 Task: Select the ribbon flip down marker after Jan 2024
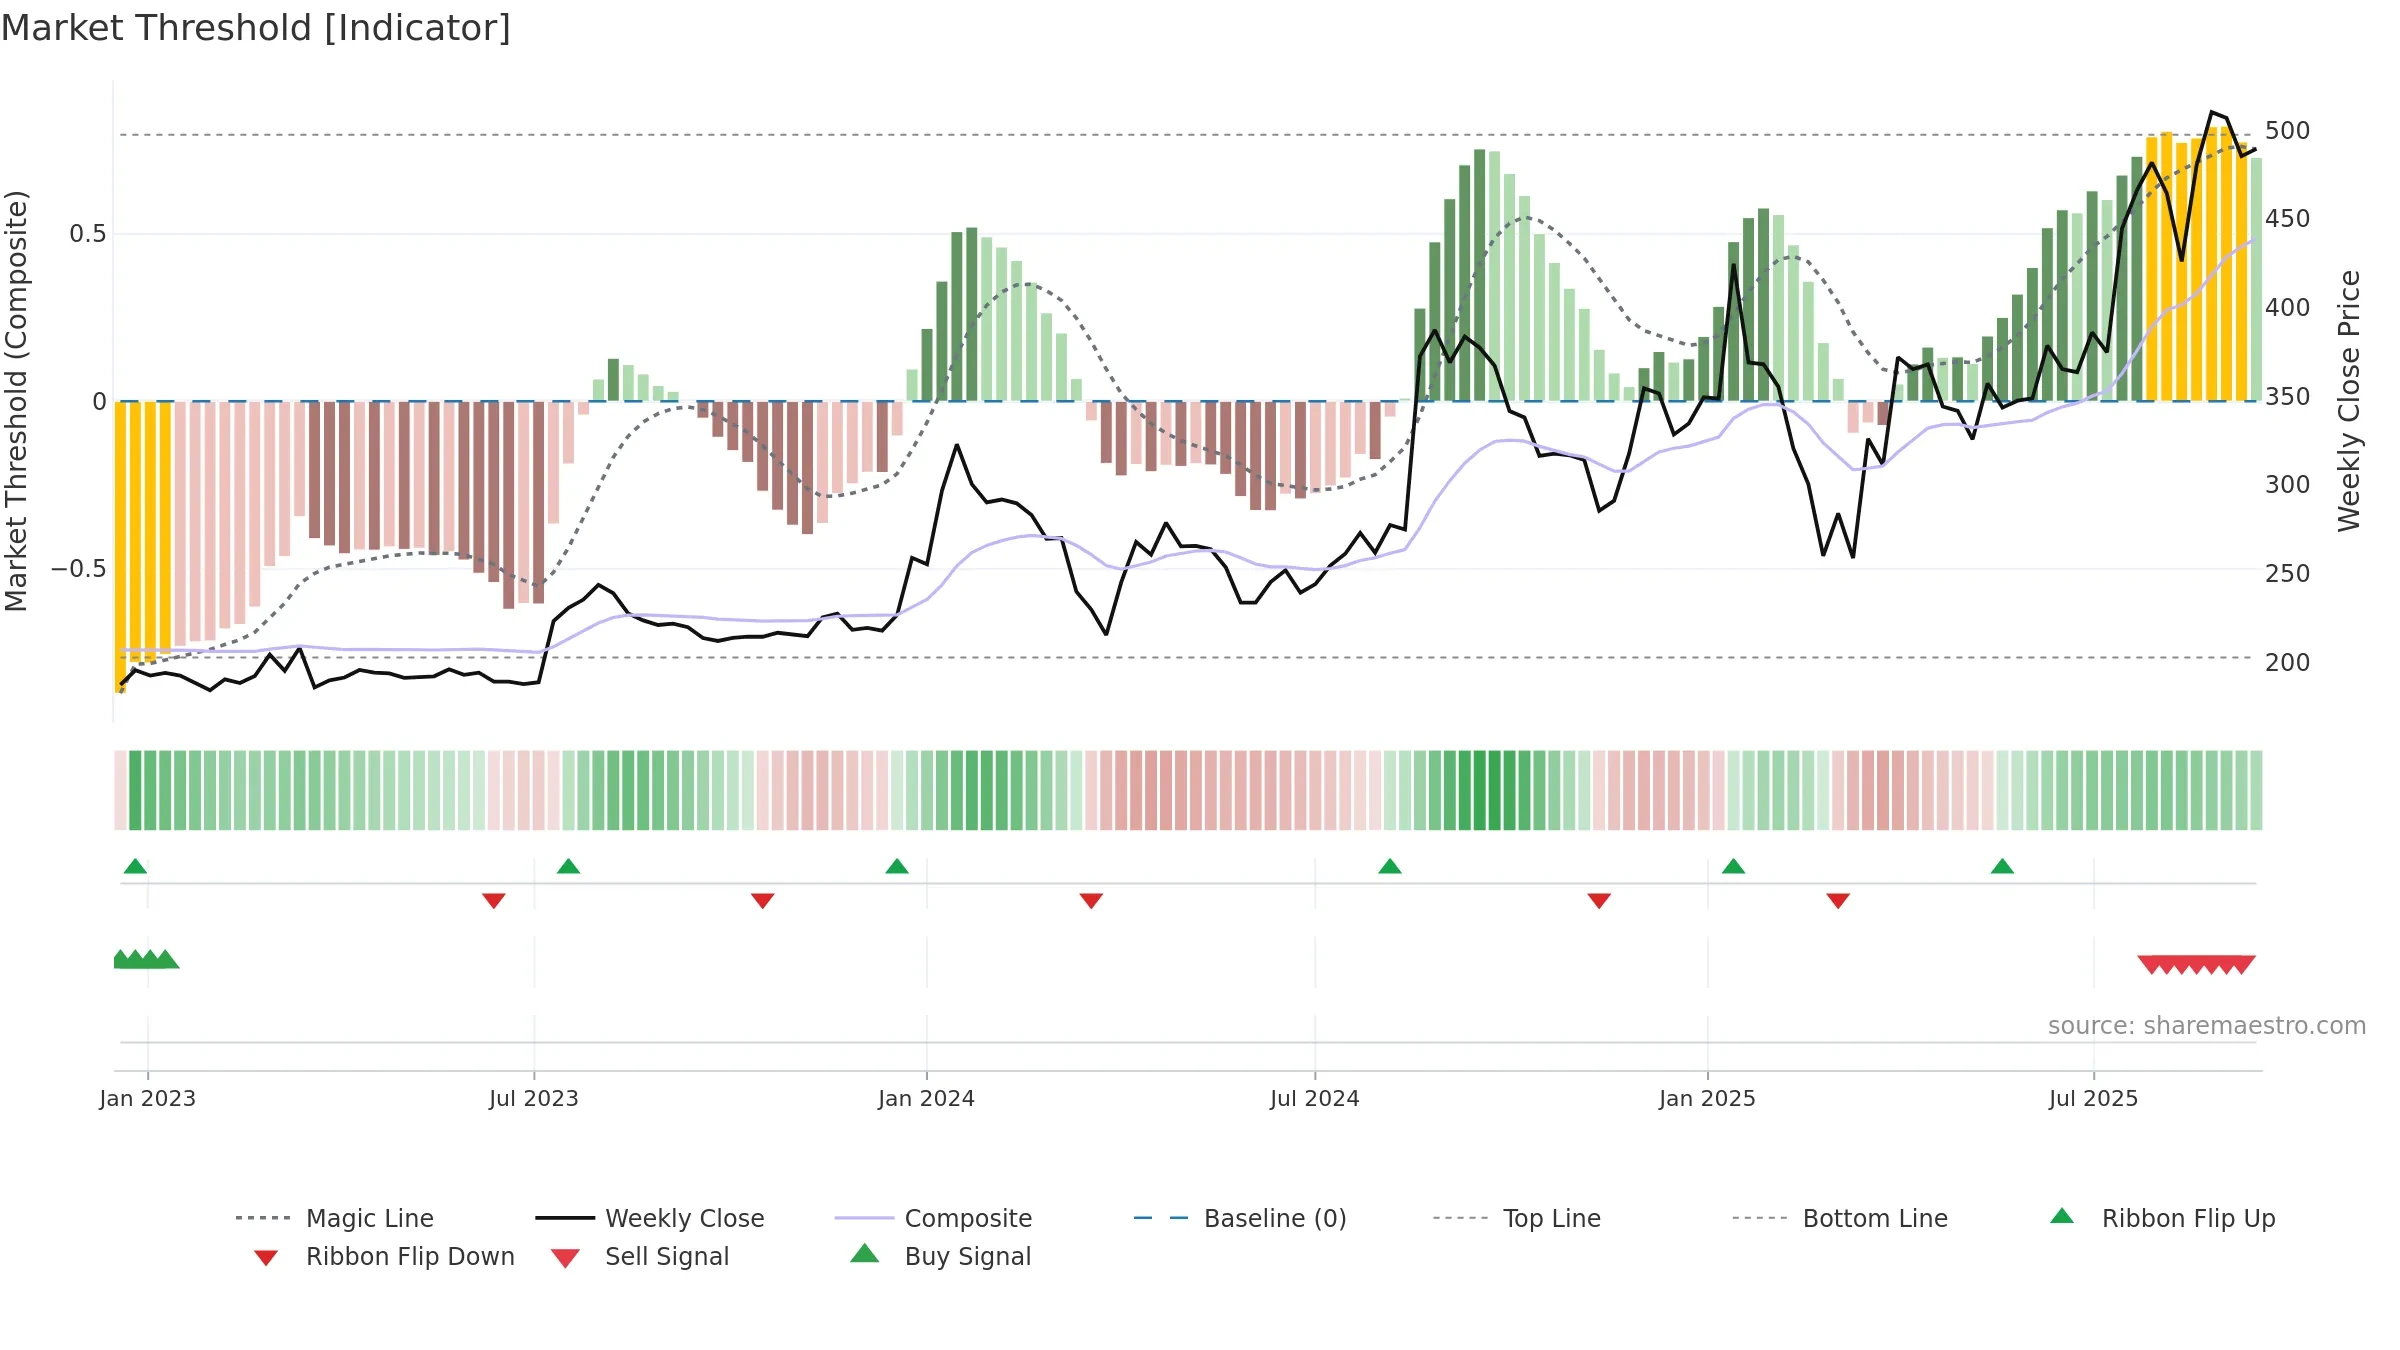(x=1091, y=901)
